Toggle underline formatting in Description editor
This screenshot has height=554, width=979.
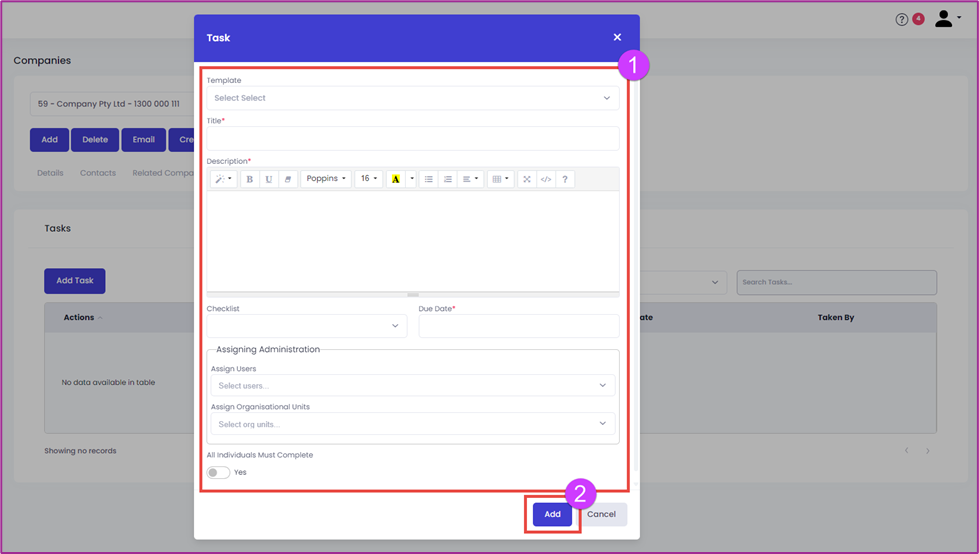268,179
